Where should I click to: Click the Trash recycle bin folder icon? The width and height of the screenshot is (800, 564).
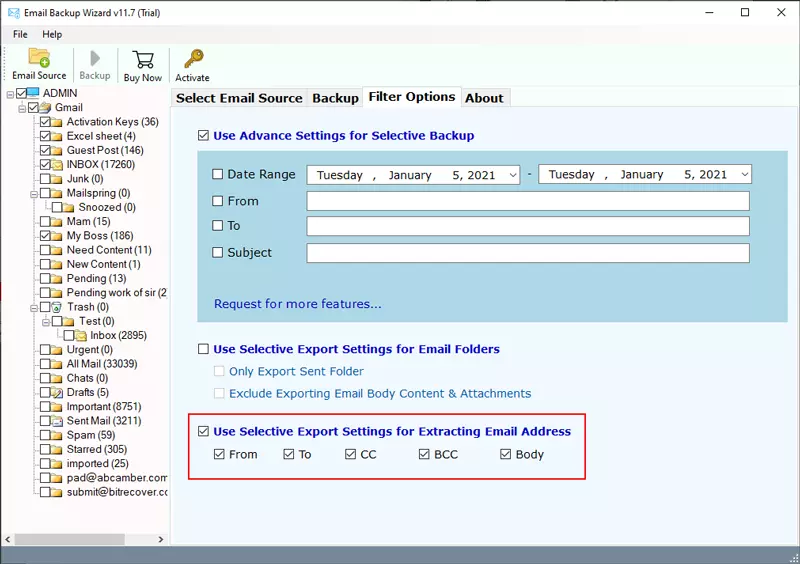click(57, 307)
